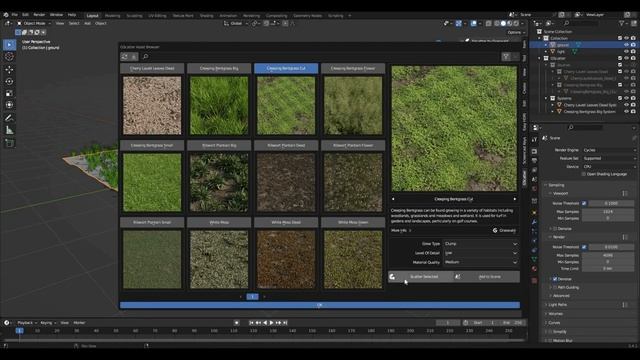The image size is (640, 360).
Task: Click the Scatter Selected button
Action: click(421, 277)
